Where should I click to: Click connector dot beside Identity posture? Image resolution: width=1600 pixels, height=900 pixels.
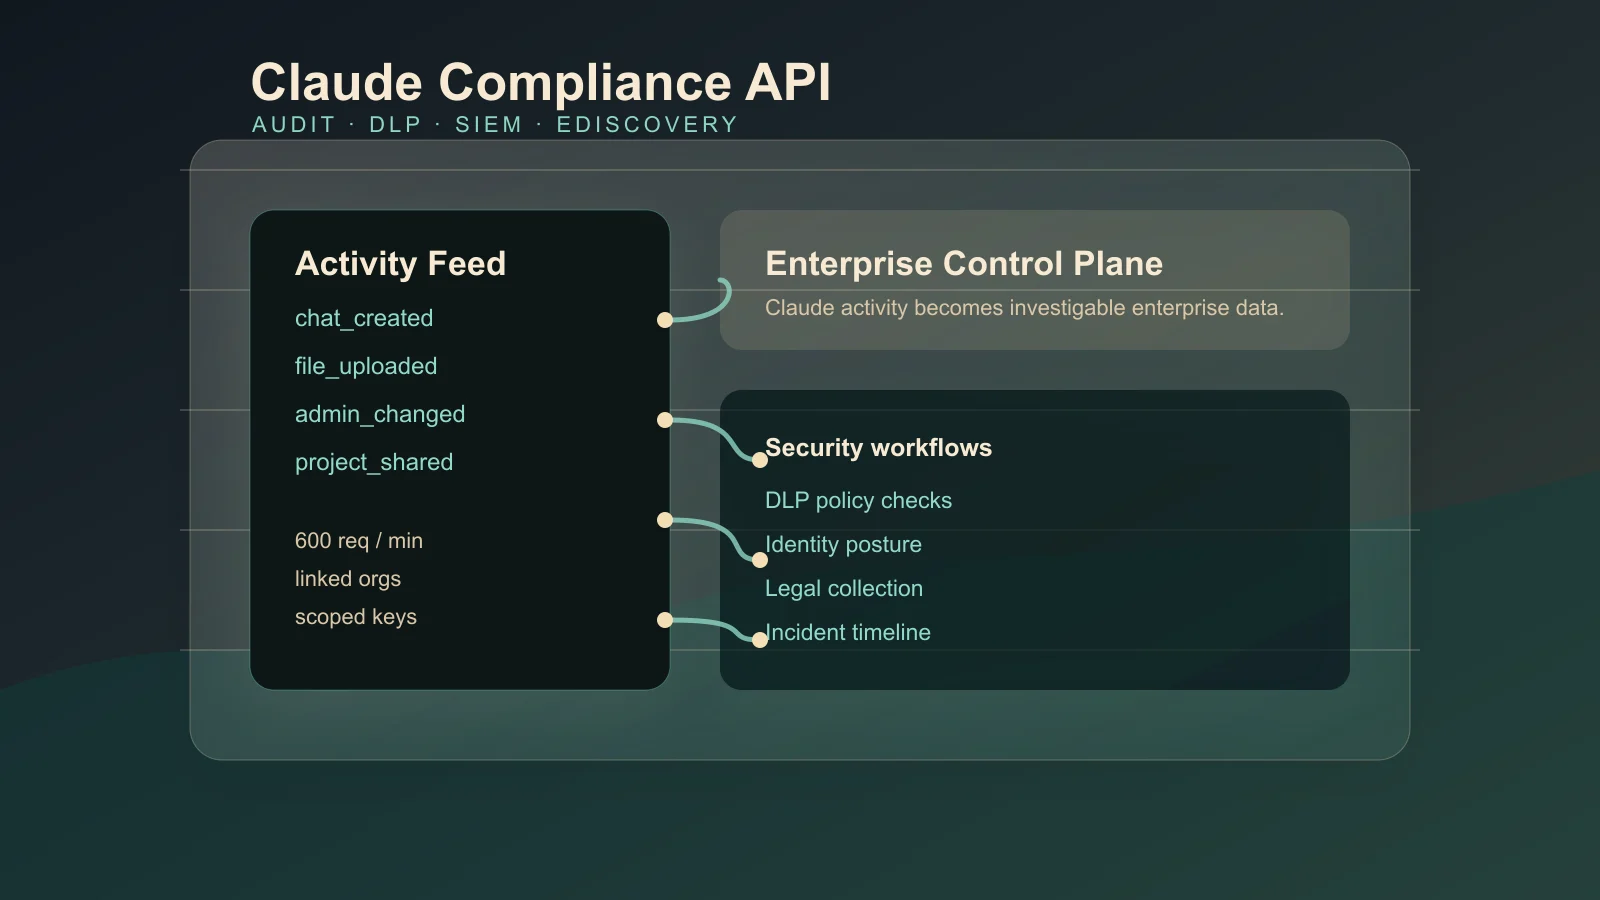(x=760, y=560)
